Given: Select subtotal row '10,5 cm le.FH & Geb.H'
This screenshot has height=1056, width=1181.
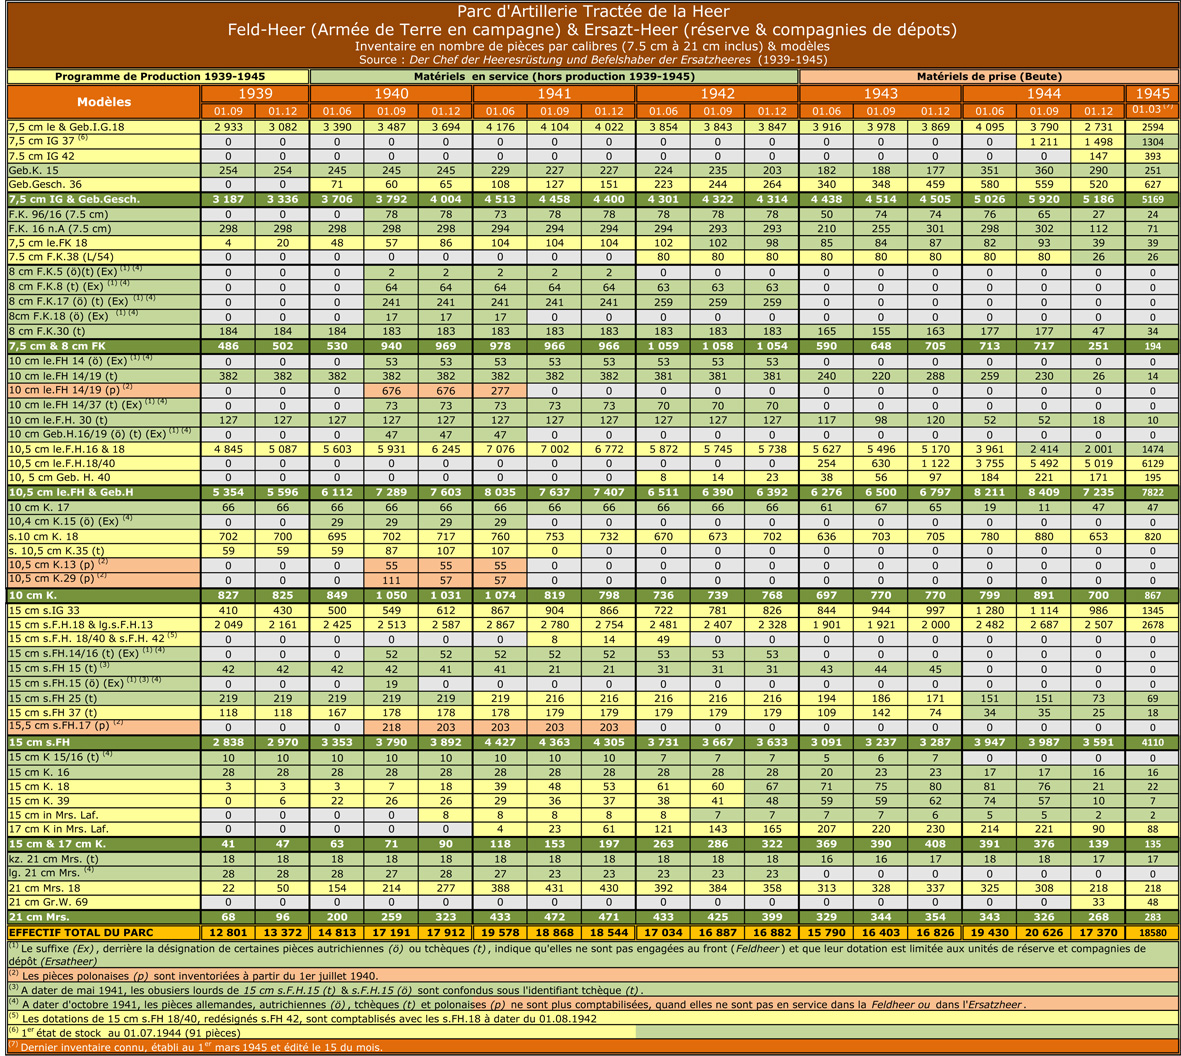Looking at the screenshot, I should coord(104,492).
